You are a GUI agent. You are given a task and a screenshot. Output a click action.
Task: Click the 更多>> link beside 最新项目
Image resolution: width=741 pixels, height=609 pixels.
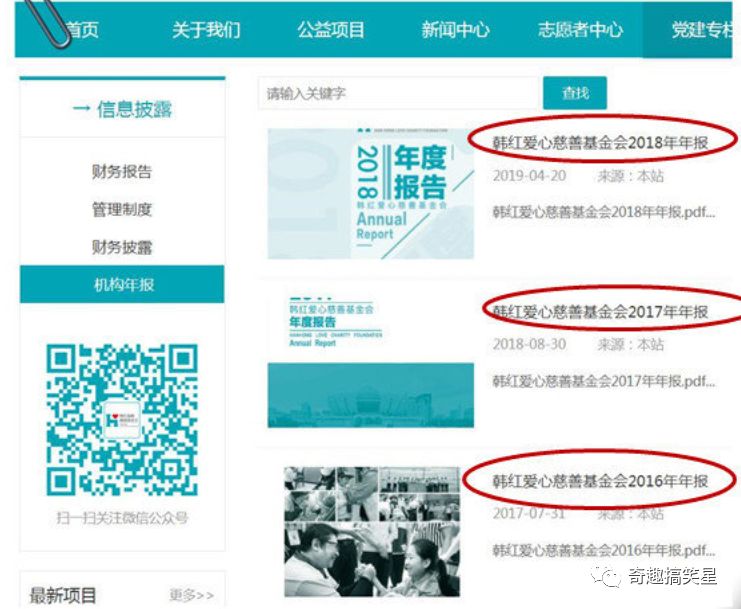(191, 595)
